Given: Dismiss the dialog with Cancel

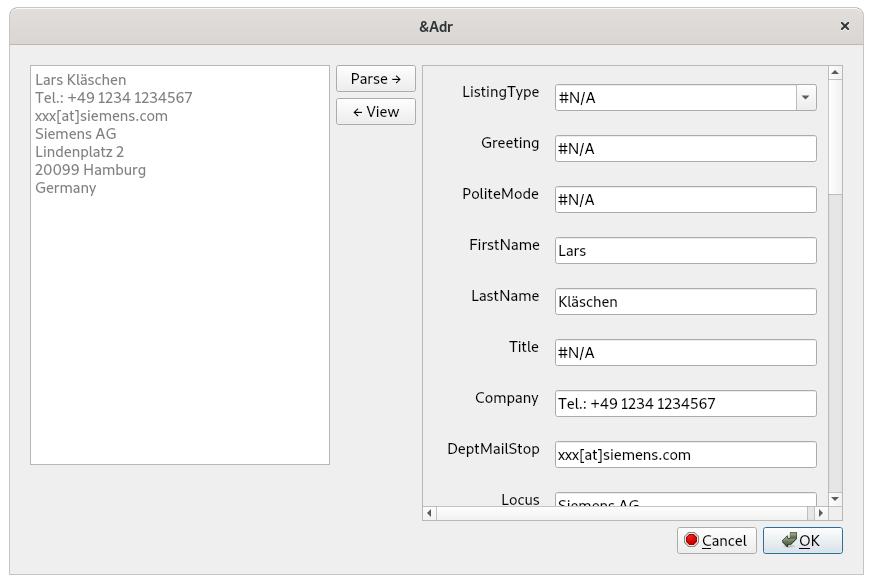Looking at the screenshot, I should point(716,540).
